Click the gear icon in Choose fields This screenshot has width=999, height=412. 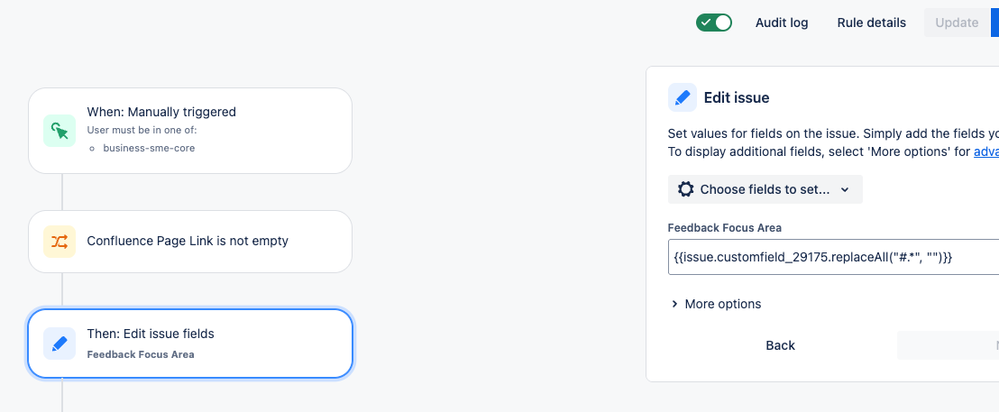pos(685,189)
